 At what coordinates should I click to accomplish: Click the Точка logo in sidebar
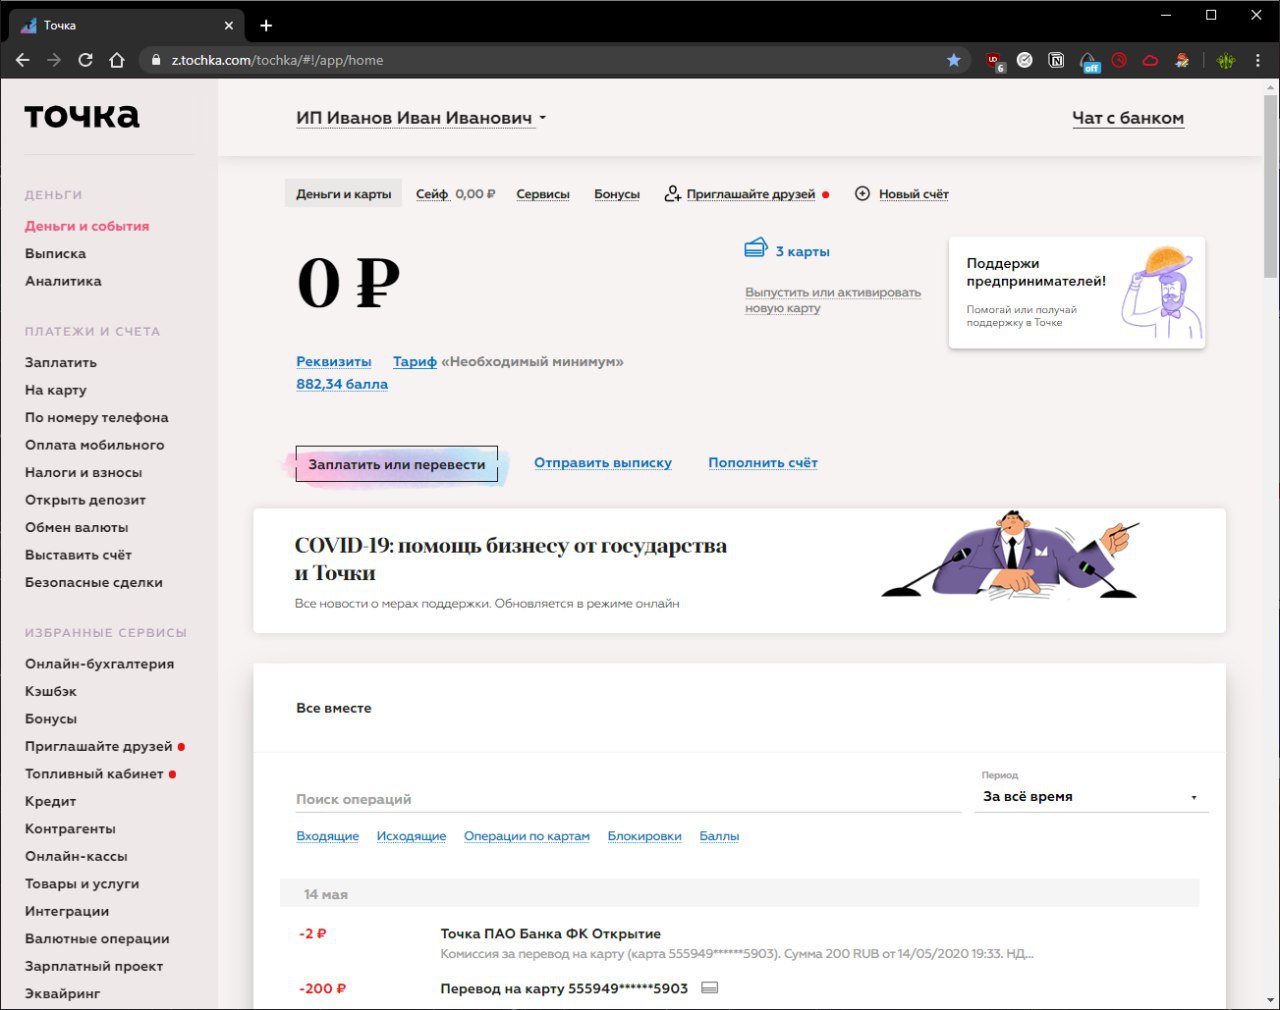[x=82, y=116]
